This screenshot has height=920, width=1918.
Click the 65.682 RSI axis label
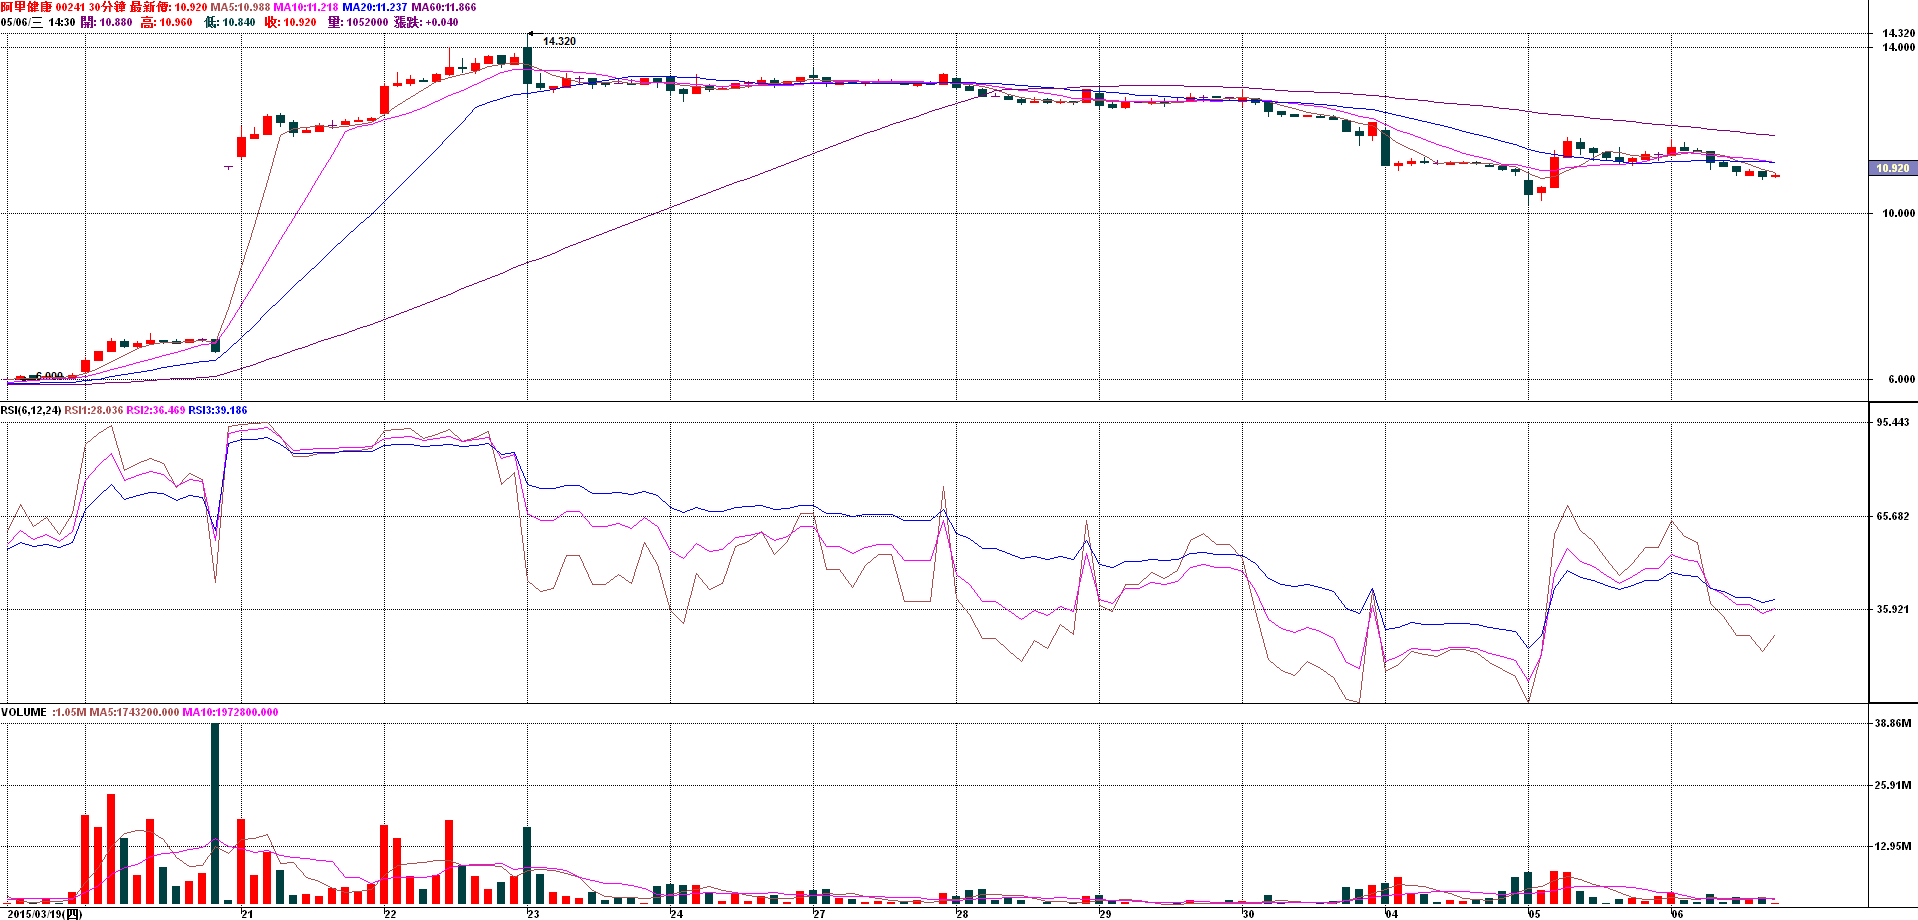pos(1892,516)
